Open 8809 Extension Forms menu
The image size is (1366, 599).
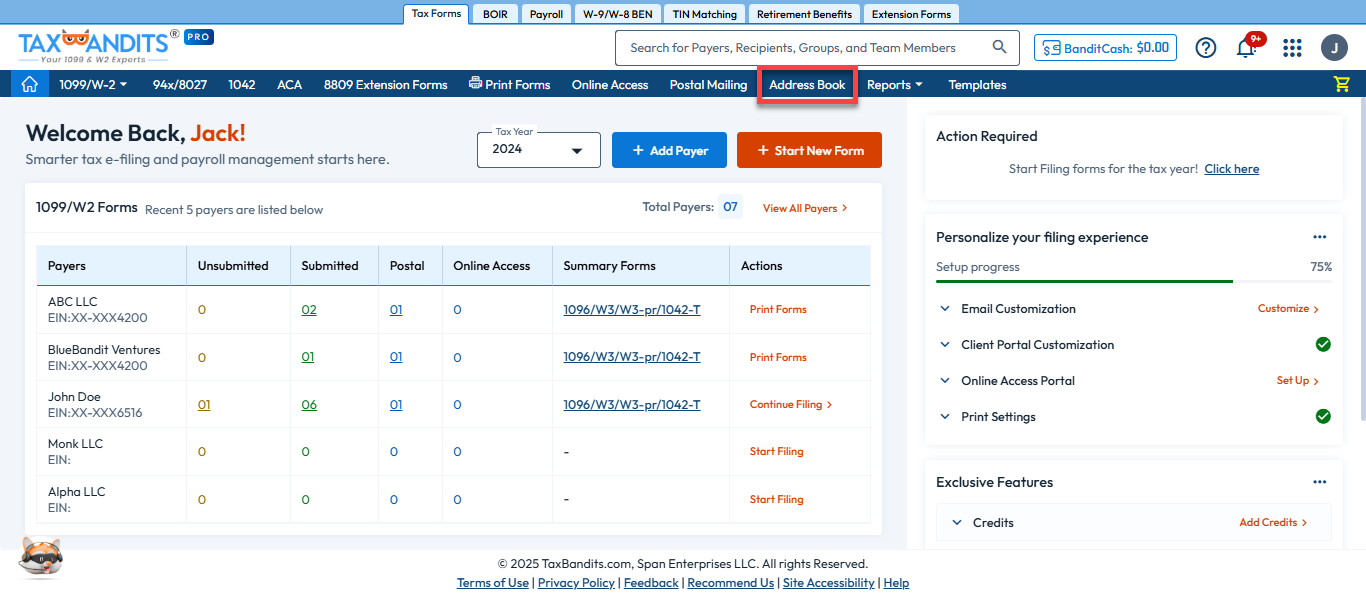tap(385, 84)
